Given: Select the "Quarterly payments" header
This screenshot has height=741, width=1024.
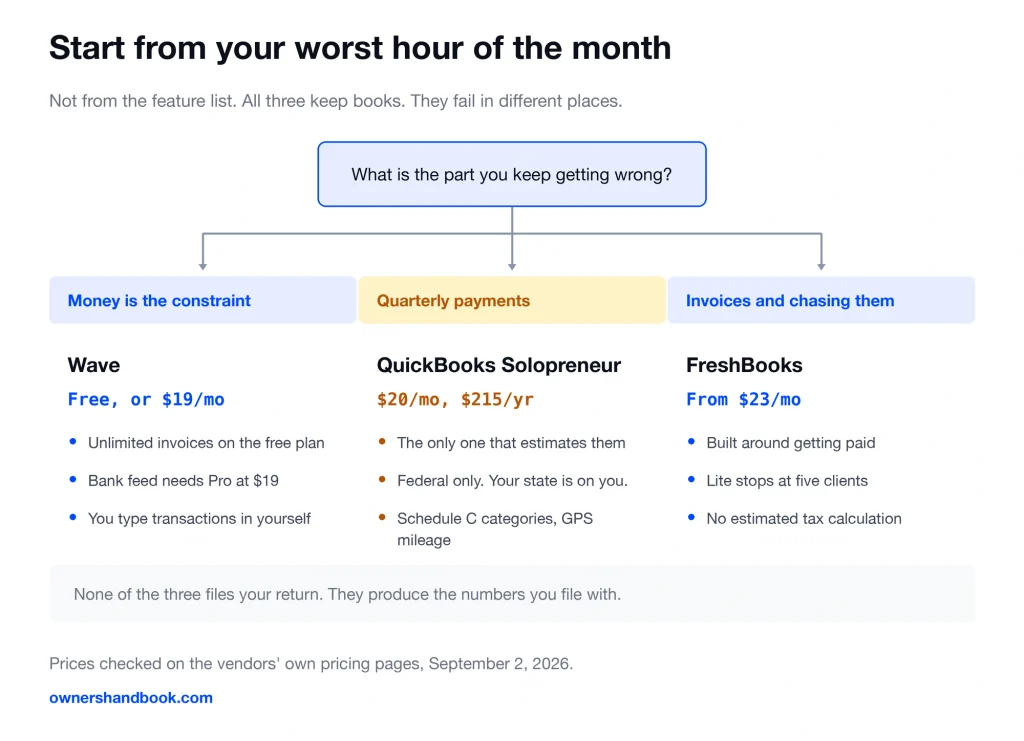Looking at the screenshot, I should [x=512, y=300].
